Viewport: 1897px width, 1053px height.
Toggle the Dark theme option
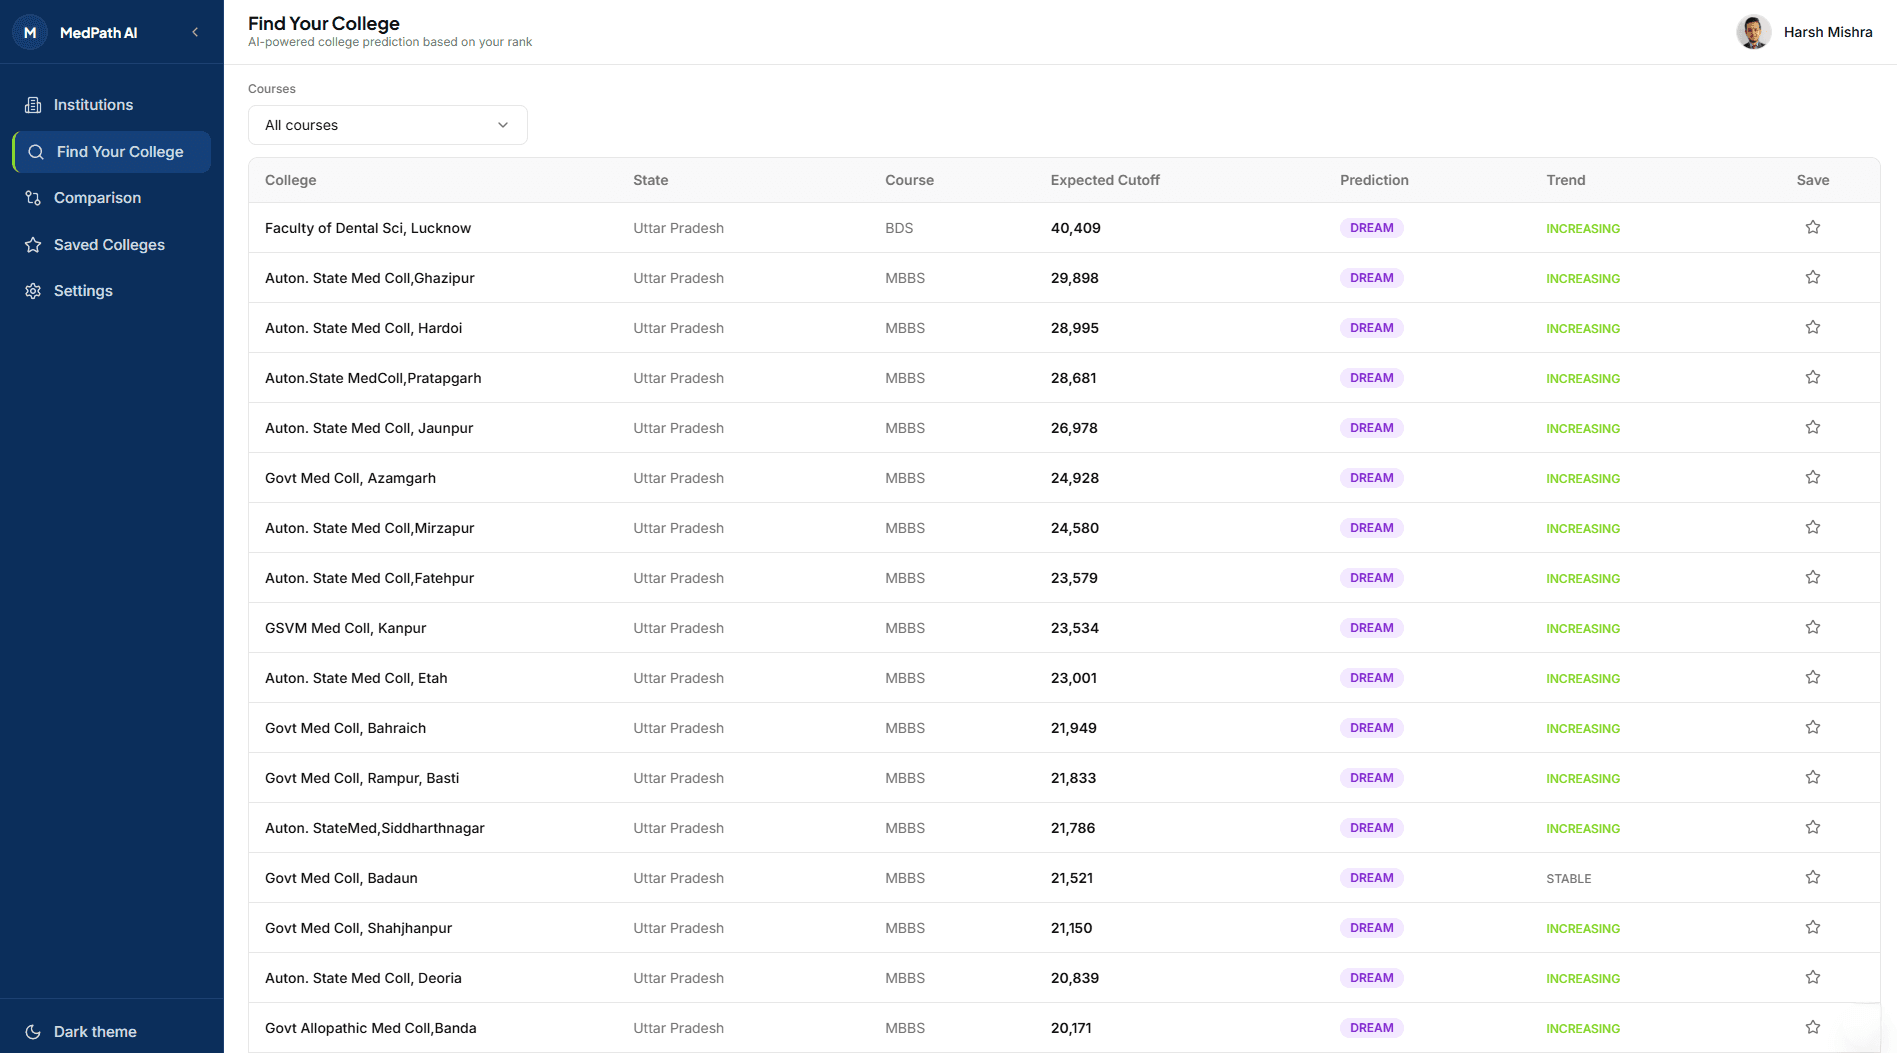coord(95,1031)
